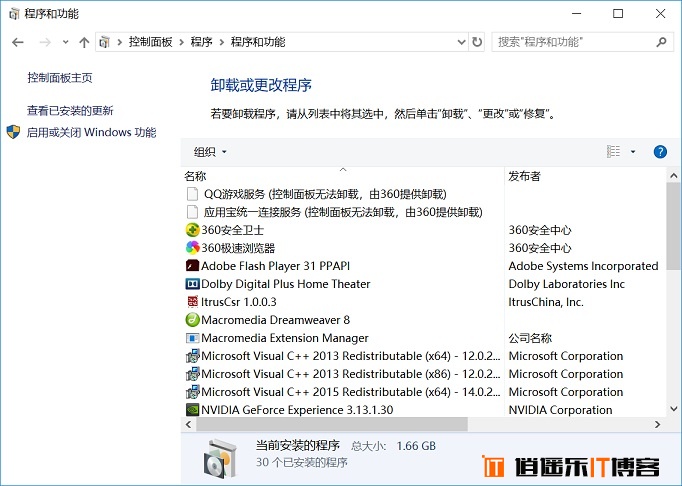Open the 组织 dropdown menu
Viewport: 682px width, 486px height.
point(210,152)
